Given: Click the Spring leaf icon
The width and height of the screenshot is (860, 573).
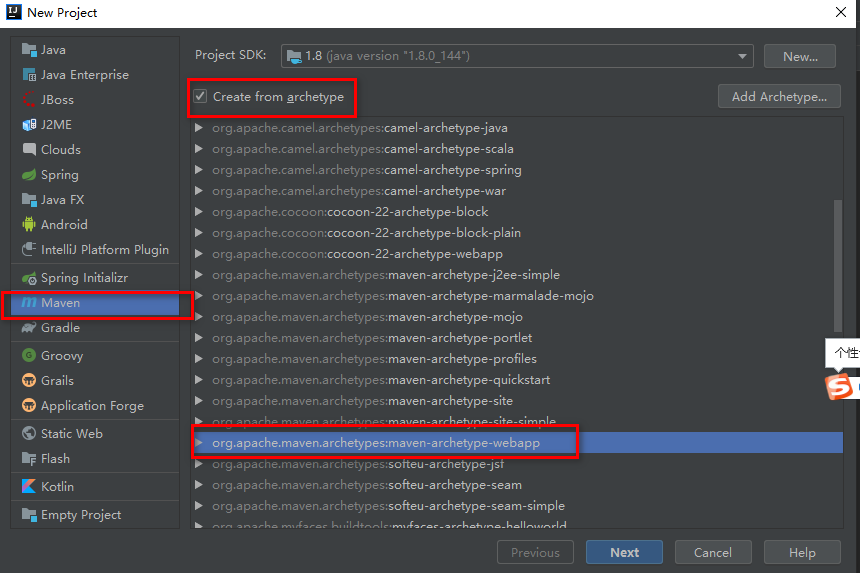Looking at the screenshot, I should [x=29, y=175].
